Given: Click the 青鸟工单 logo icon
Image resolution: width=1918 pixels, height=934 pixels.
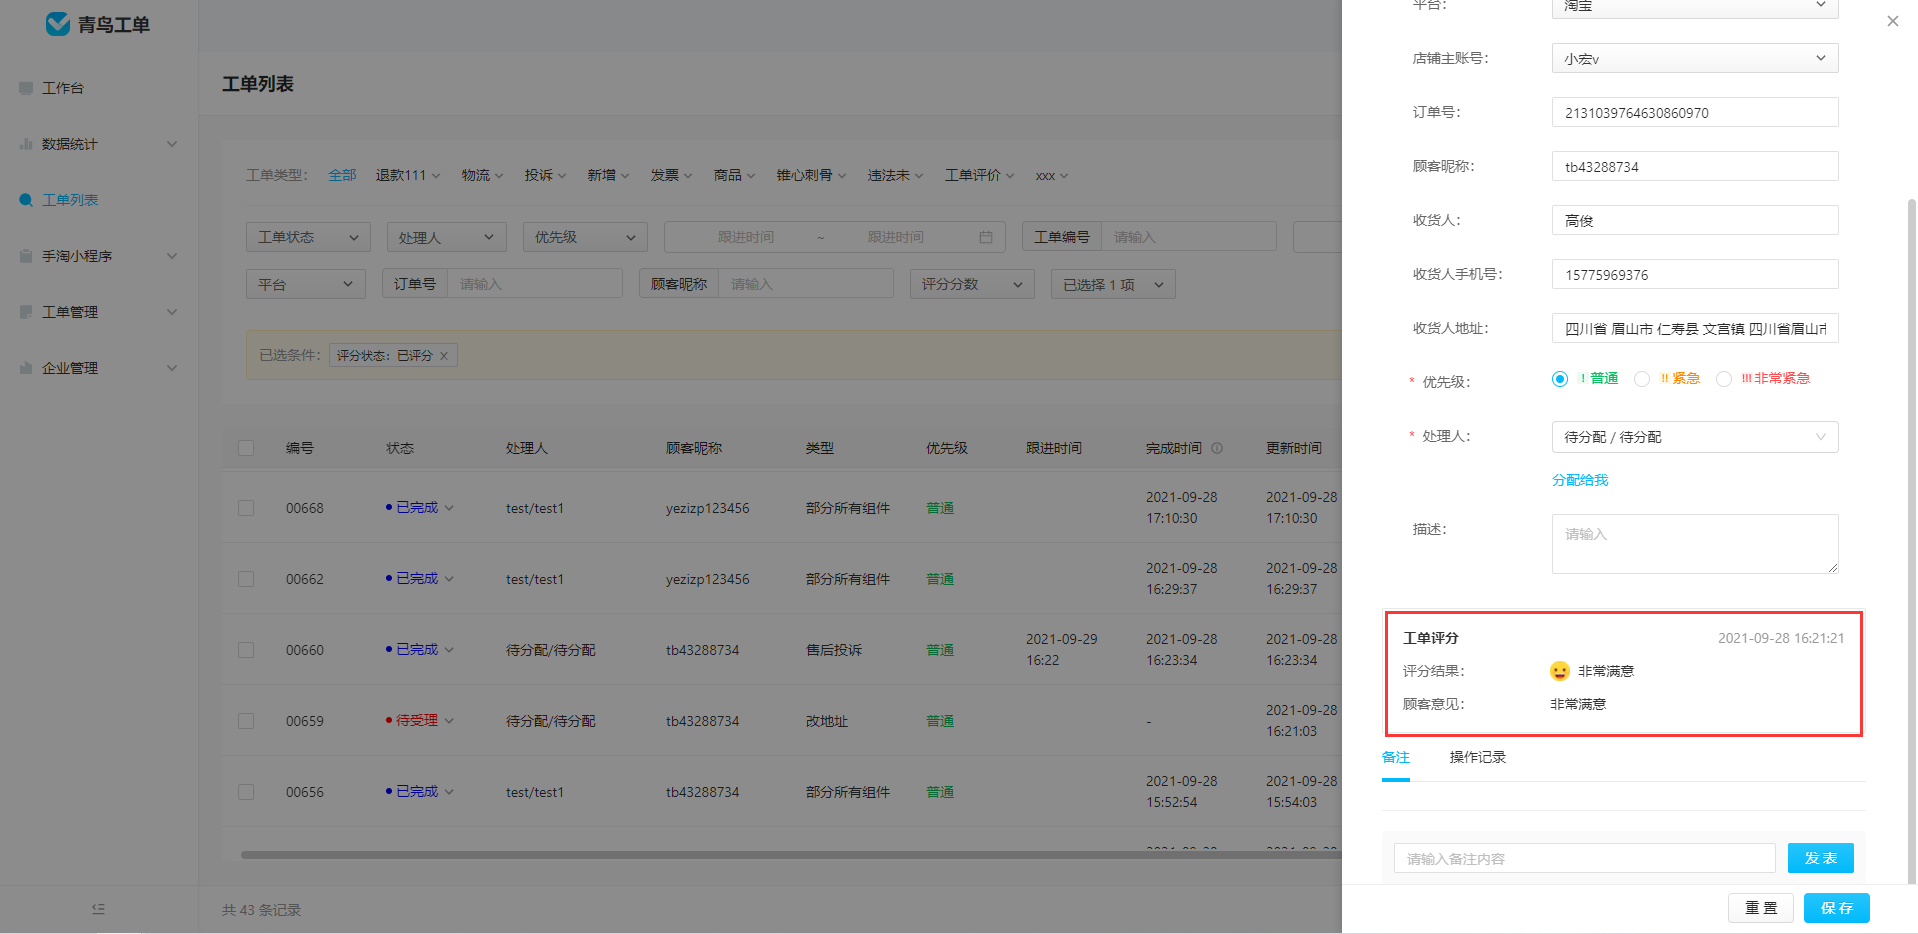Looking at the screenshot, I should (58, 24).
